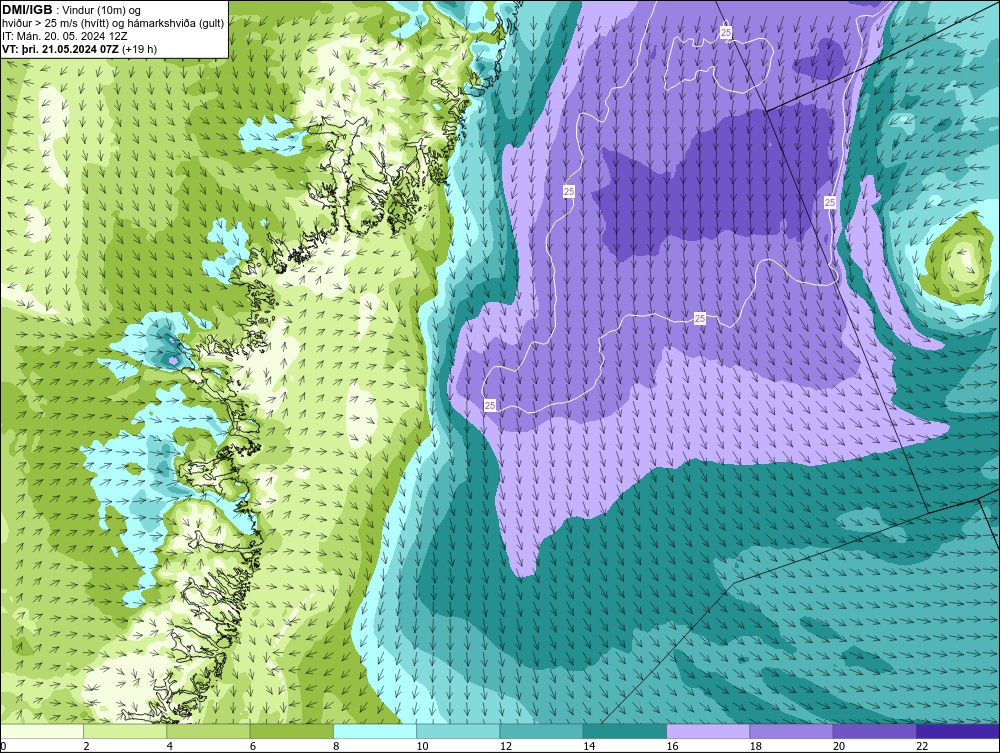The height and width of the screenshot is (753, 1000).
Task: Click the teal 12–14 m/s legend swatch
Action: (541, 731)
